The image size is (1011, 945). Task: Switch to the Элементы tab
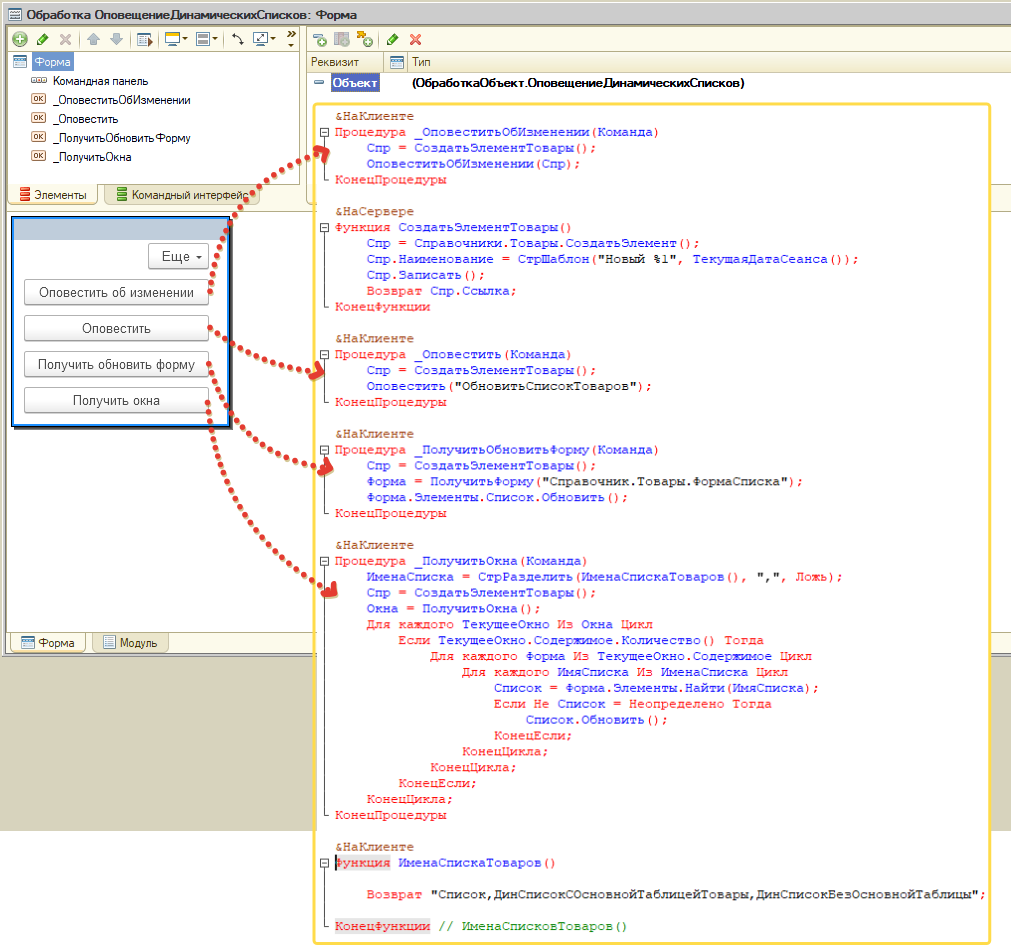coord(53,195)
